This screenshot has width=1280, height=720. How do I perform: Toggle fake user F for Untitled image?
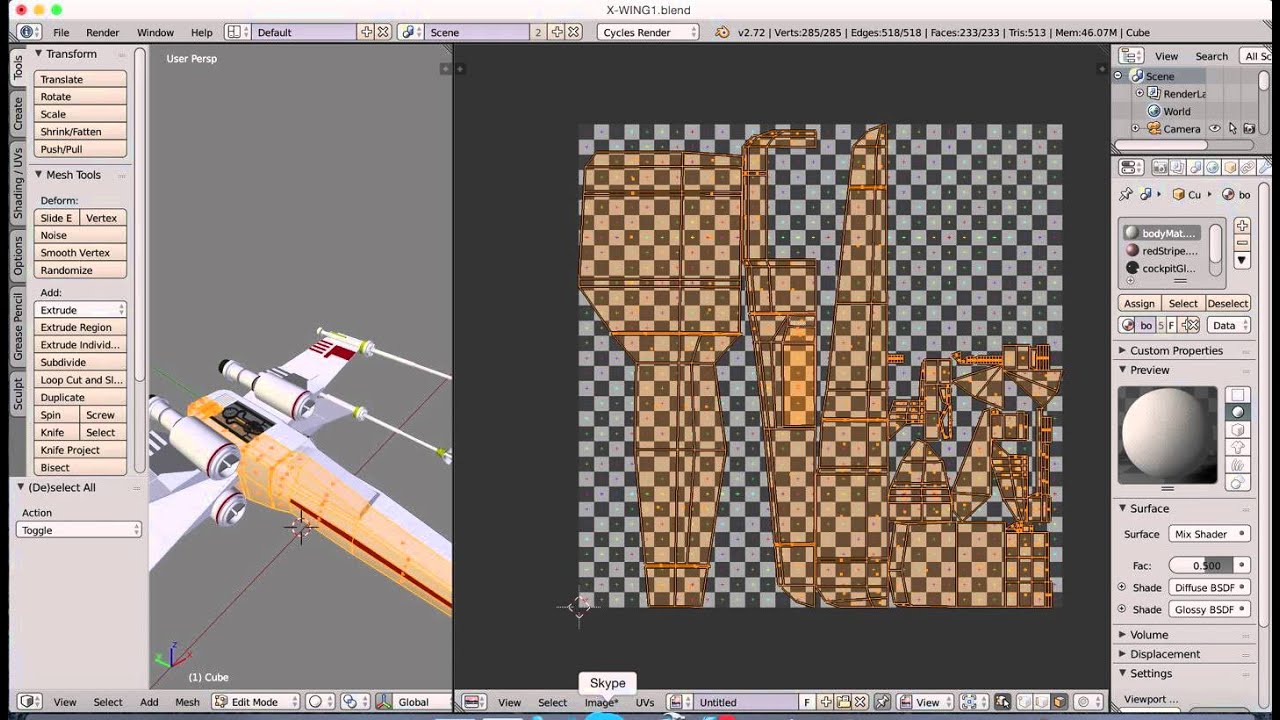807,702
